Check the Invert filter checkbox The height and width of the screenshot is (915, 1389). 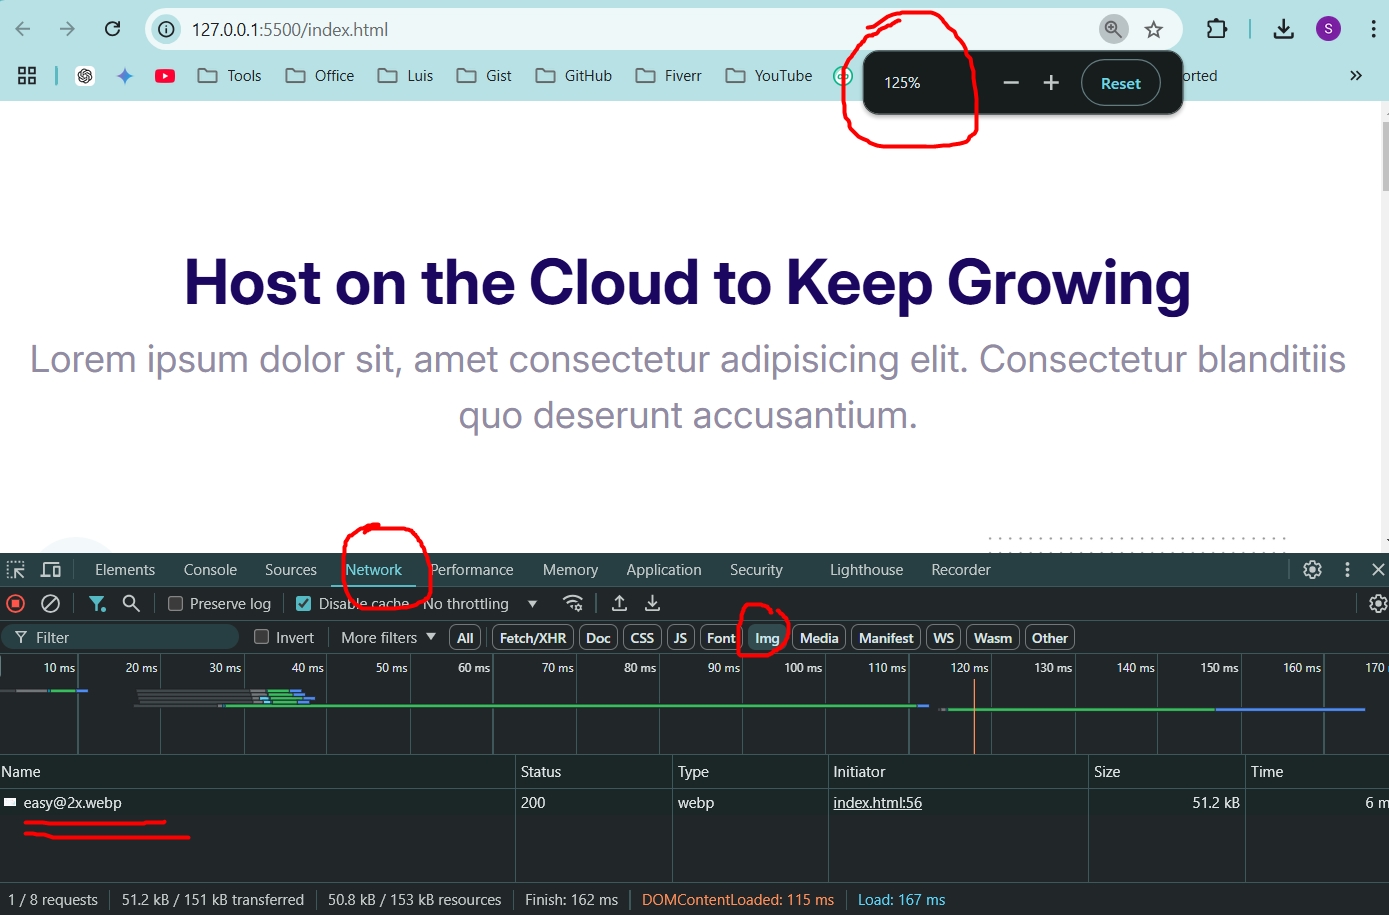[x=262, y=637]
